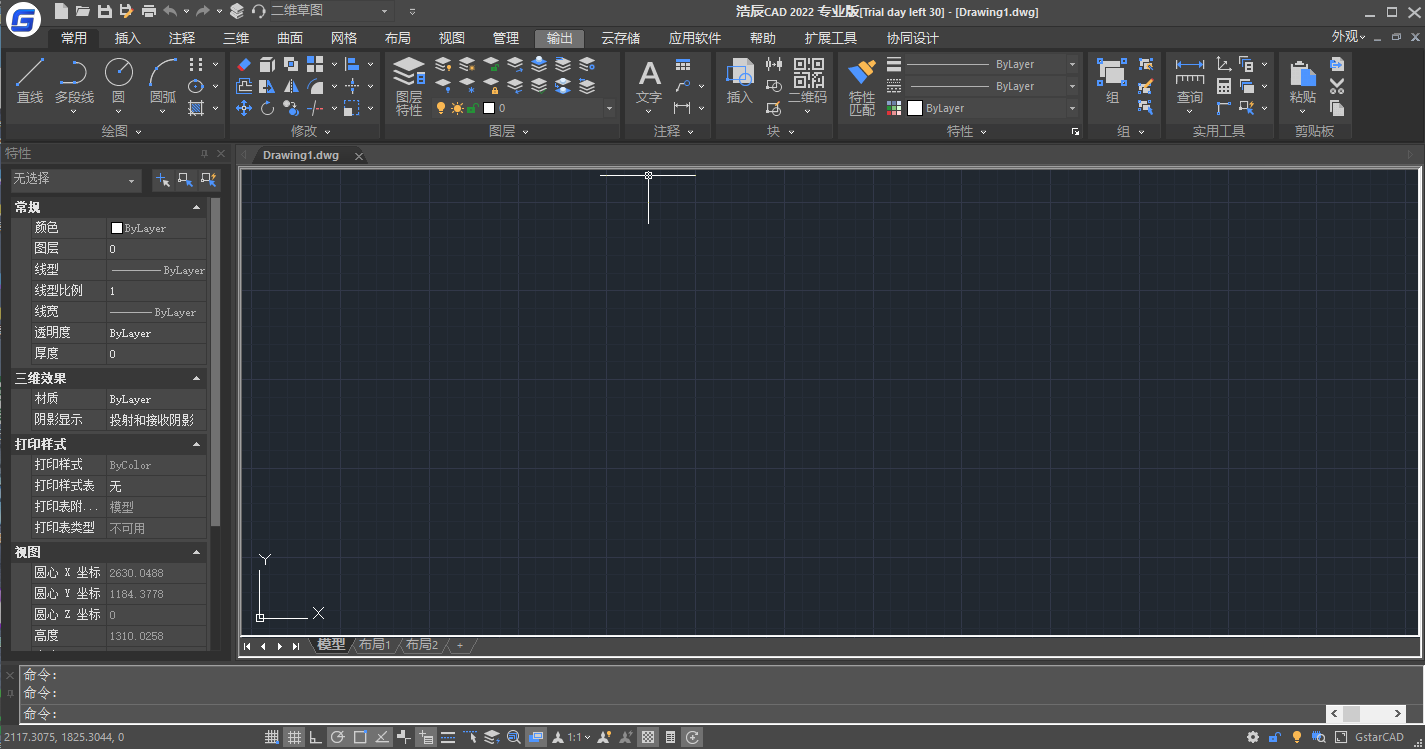Screen dimensions: 1425x749
Task: Click the calculator icon in 实用工具
Action: (1224, 86)
